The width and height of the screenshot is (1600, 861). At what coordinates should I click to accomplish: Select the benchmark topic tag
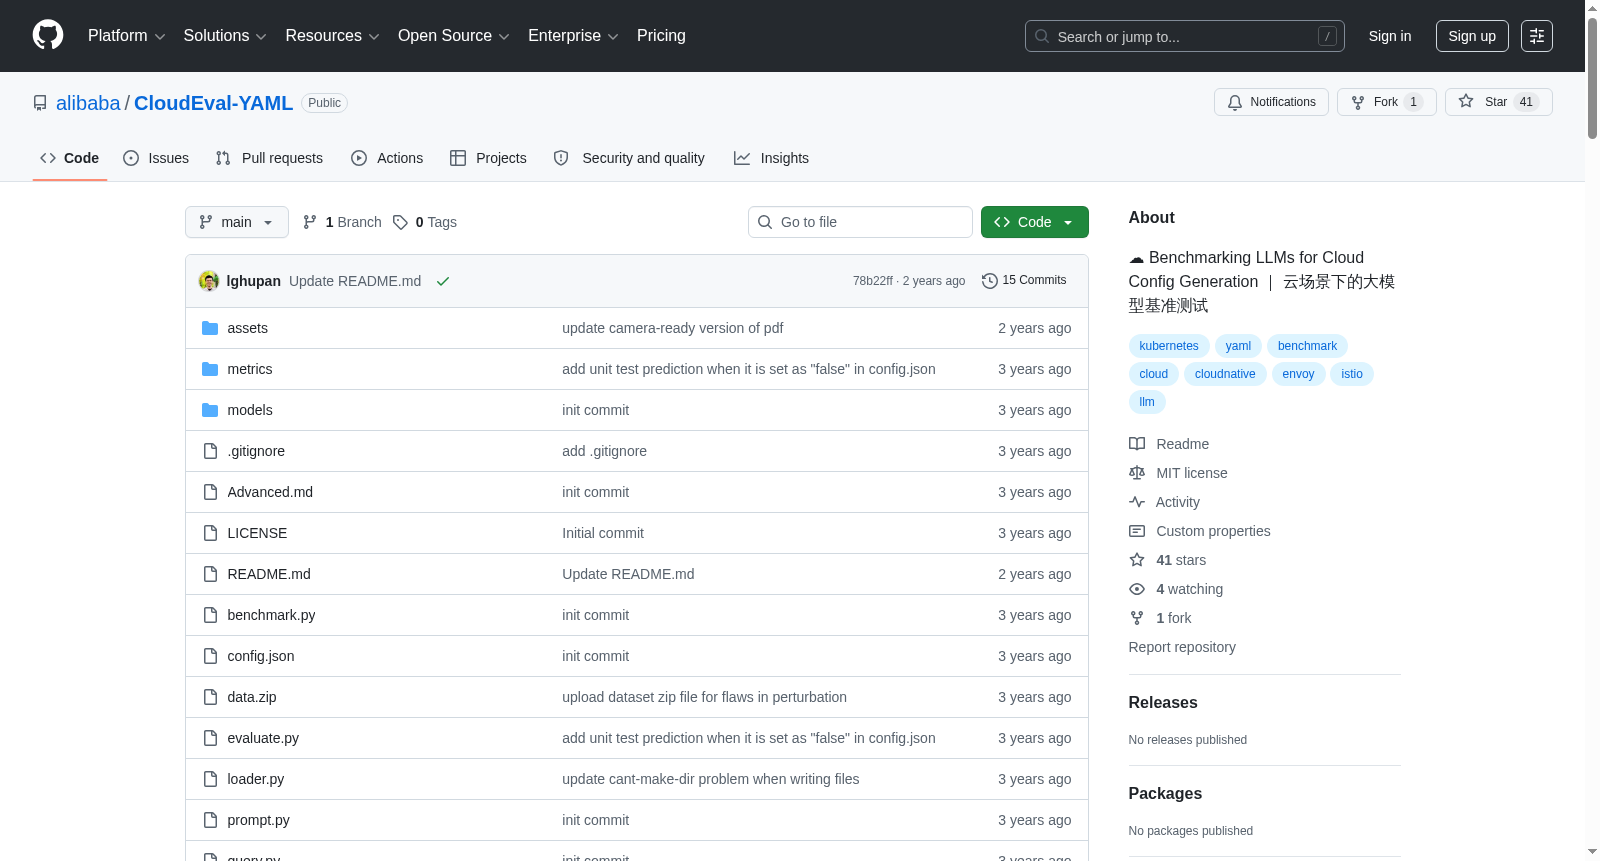[1307, 346]
